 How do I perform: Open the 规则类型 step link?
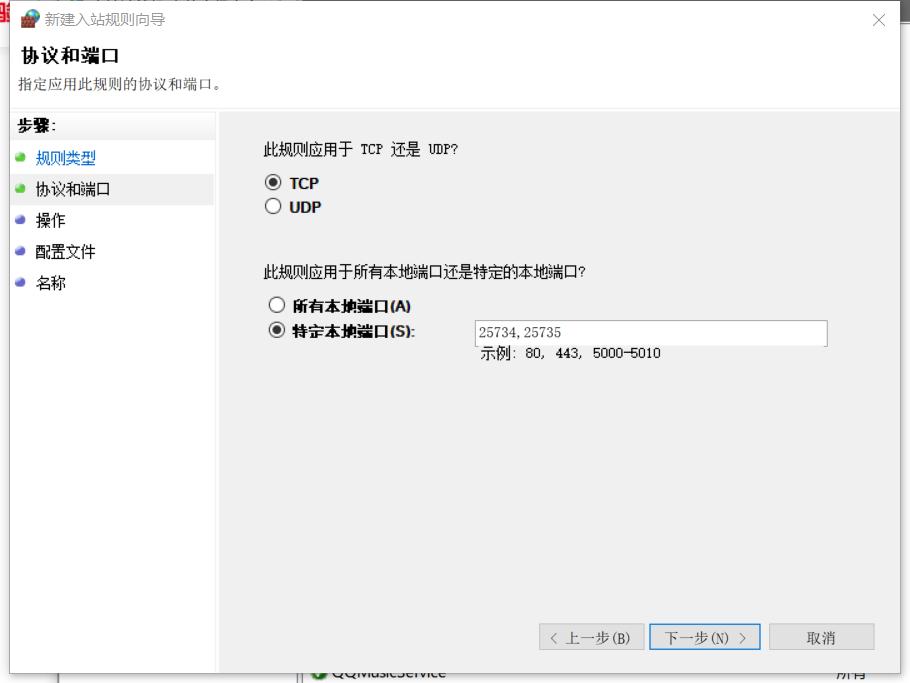tap(66, 158)
